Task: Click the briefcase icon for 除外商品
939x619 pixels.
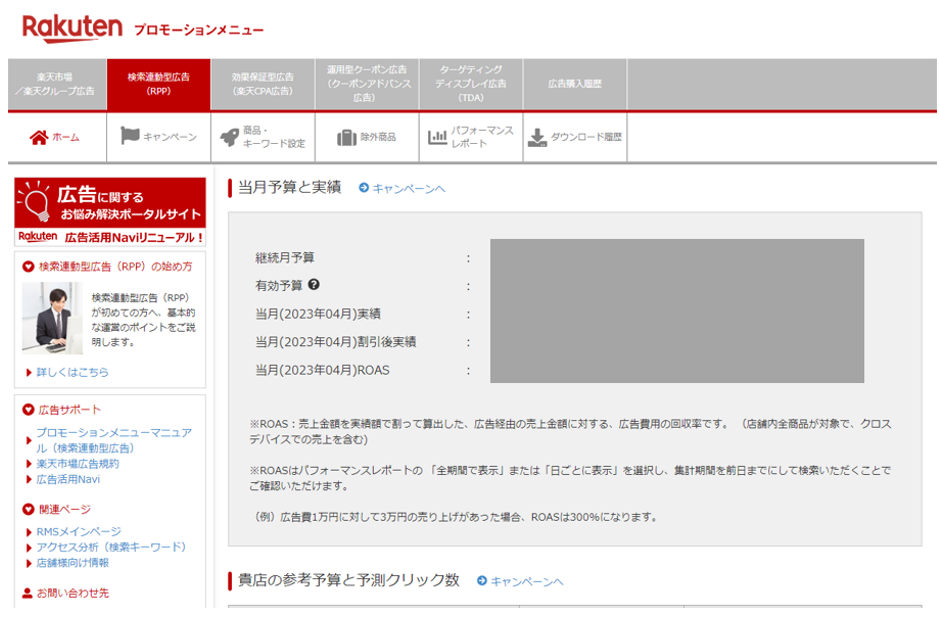Action: 347,138
